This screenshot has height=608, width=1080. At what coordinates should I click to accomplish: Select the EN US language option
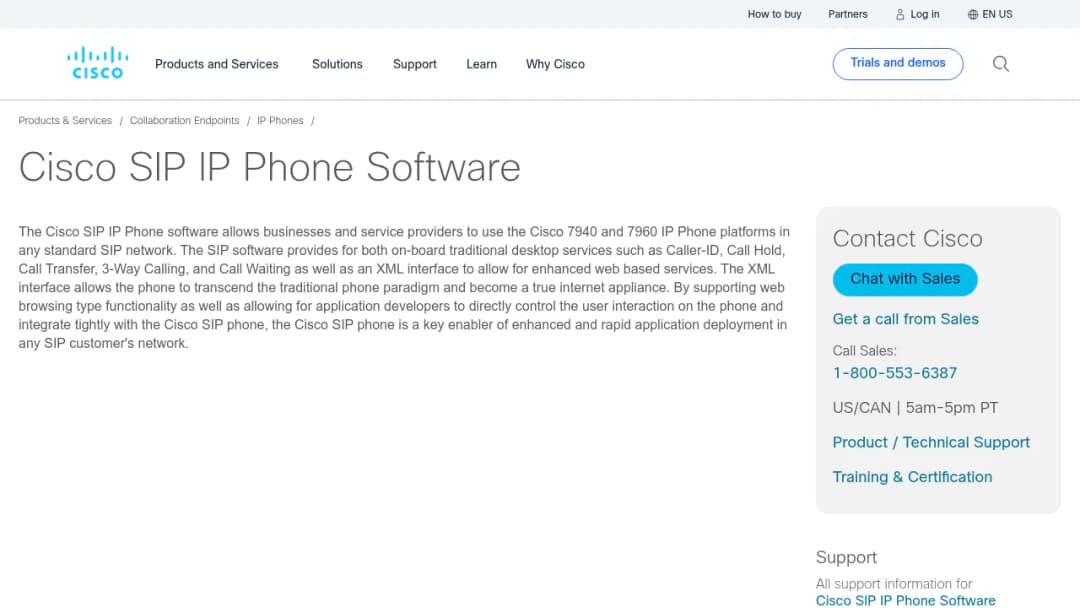[x=997, y=14]
